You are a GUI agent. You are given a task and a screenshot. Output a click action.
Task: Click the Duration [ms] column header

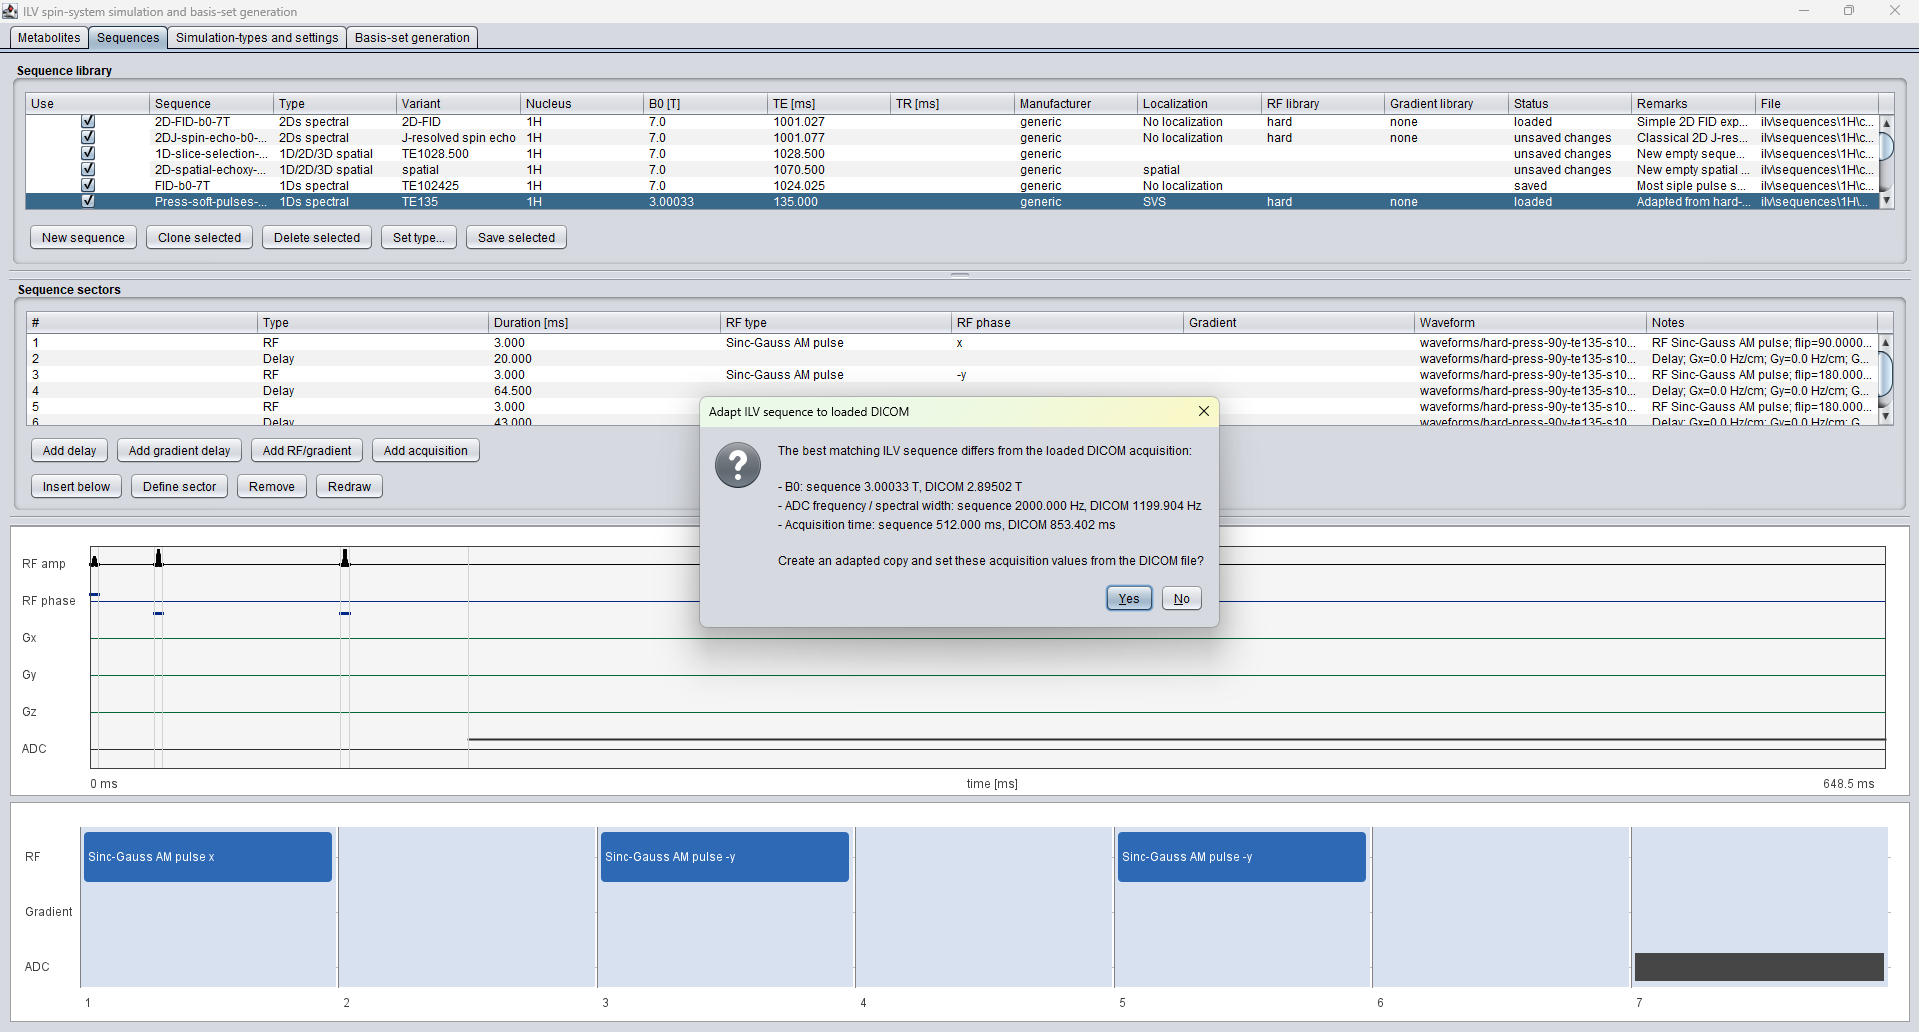(604, 323)
